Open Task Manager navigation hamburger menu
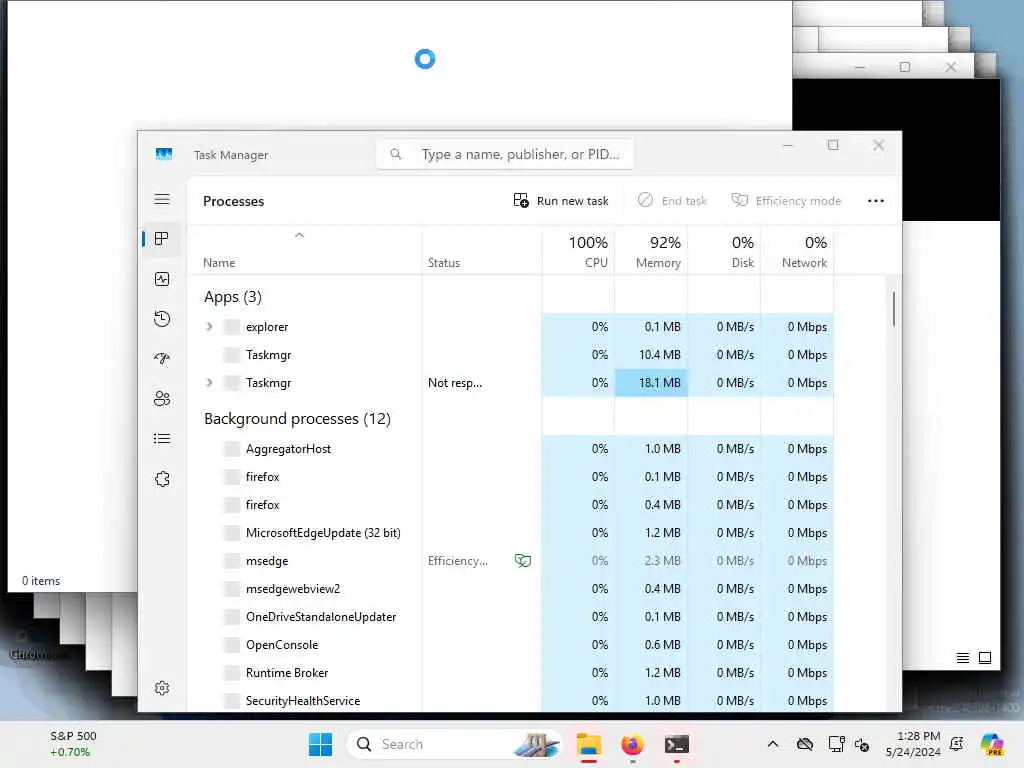The width and height of the screenshot is (1024, 768). [x=162, y=199]
